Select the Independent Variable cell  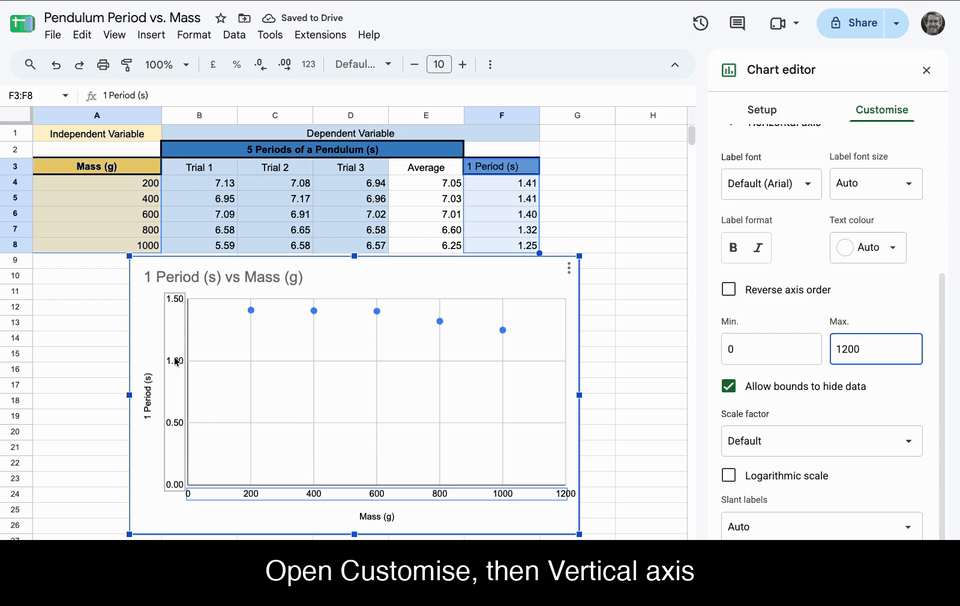[97, 133]
